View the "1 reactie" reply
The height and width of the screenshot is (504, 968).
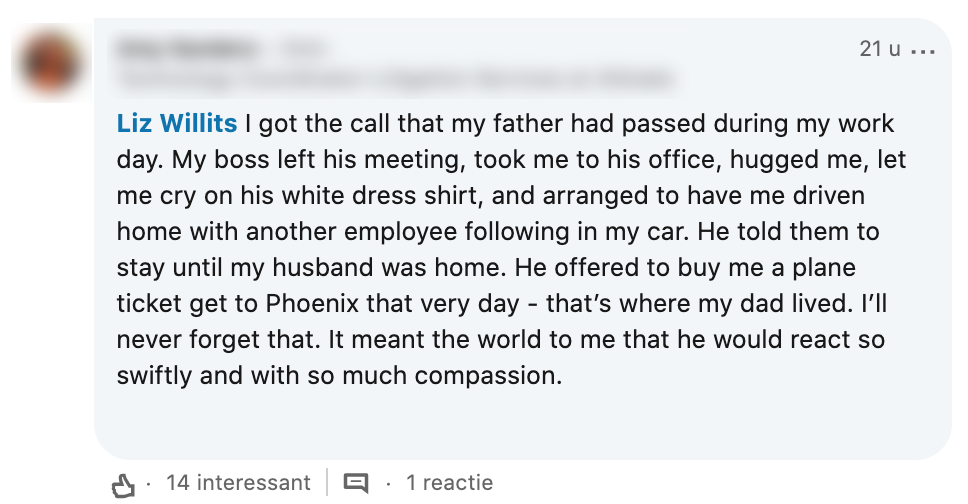pos(449,483)
